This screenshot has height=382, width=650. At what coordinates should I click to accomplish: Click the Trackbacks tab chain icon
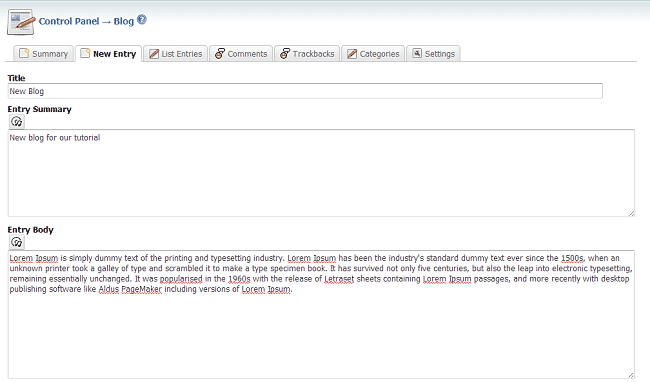click(x=285, y=53)
